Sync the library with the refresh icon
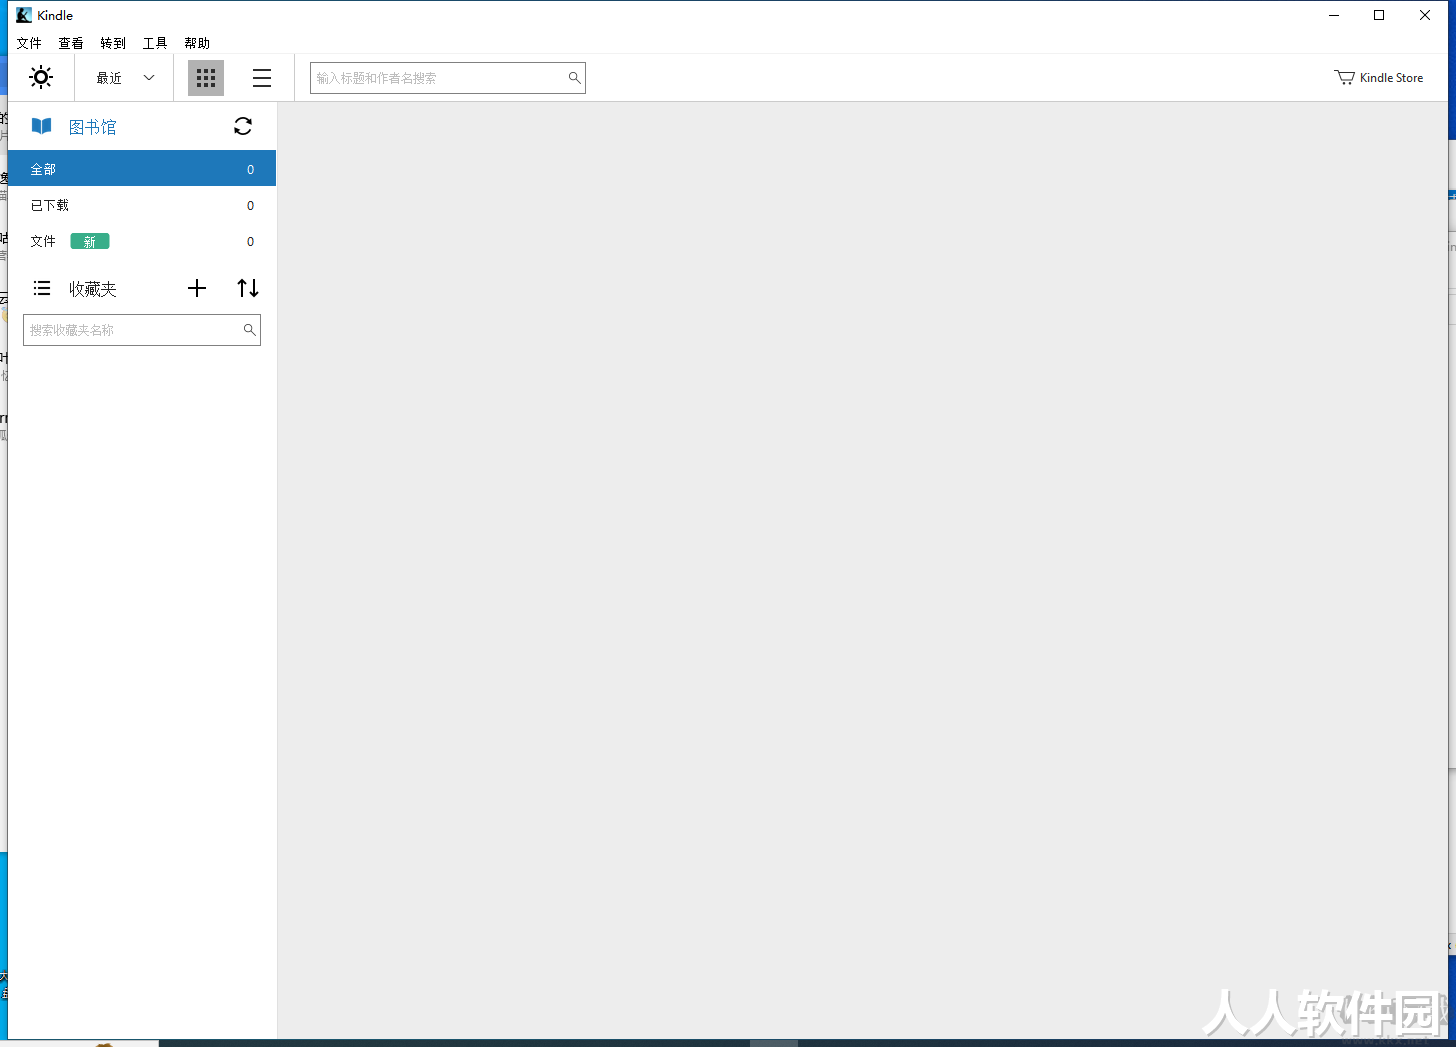1456x1047 pixels. click(243, 126)
